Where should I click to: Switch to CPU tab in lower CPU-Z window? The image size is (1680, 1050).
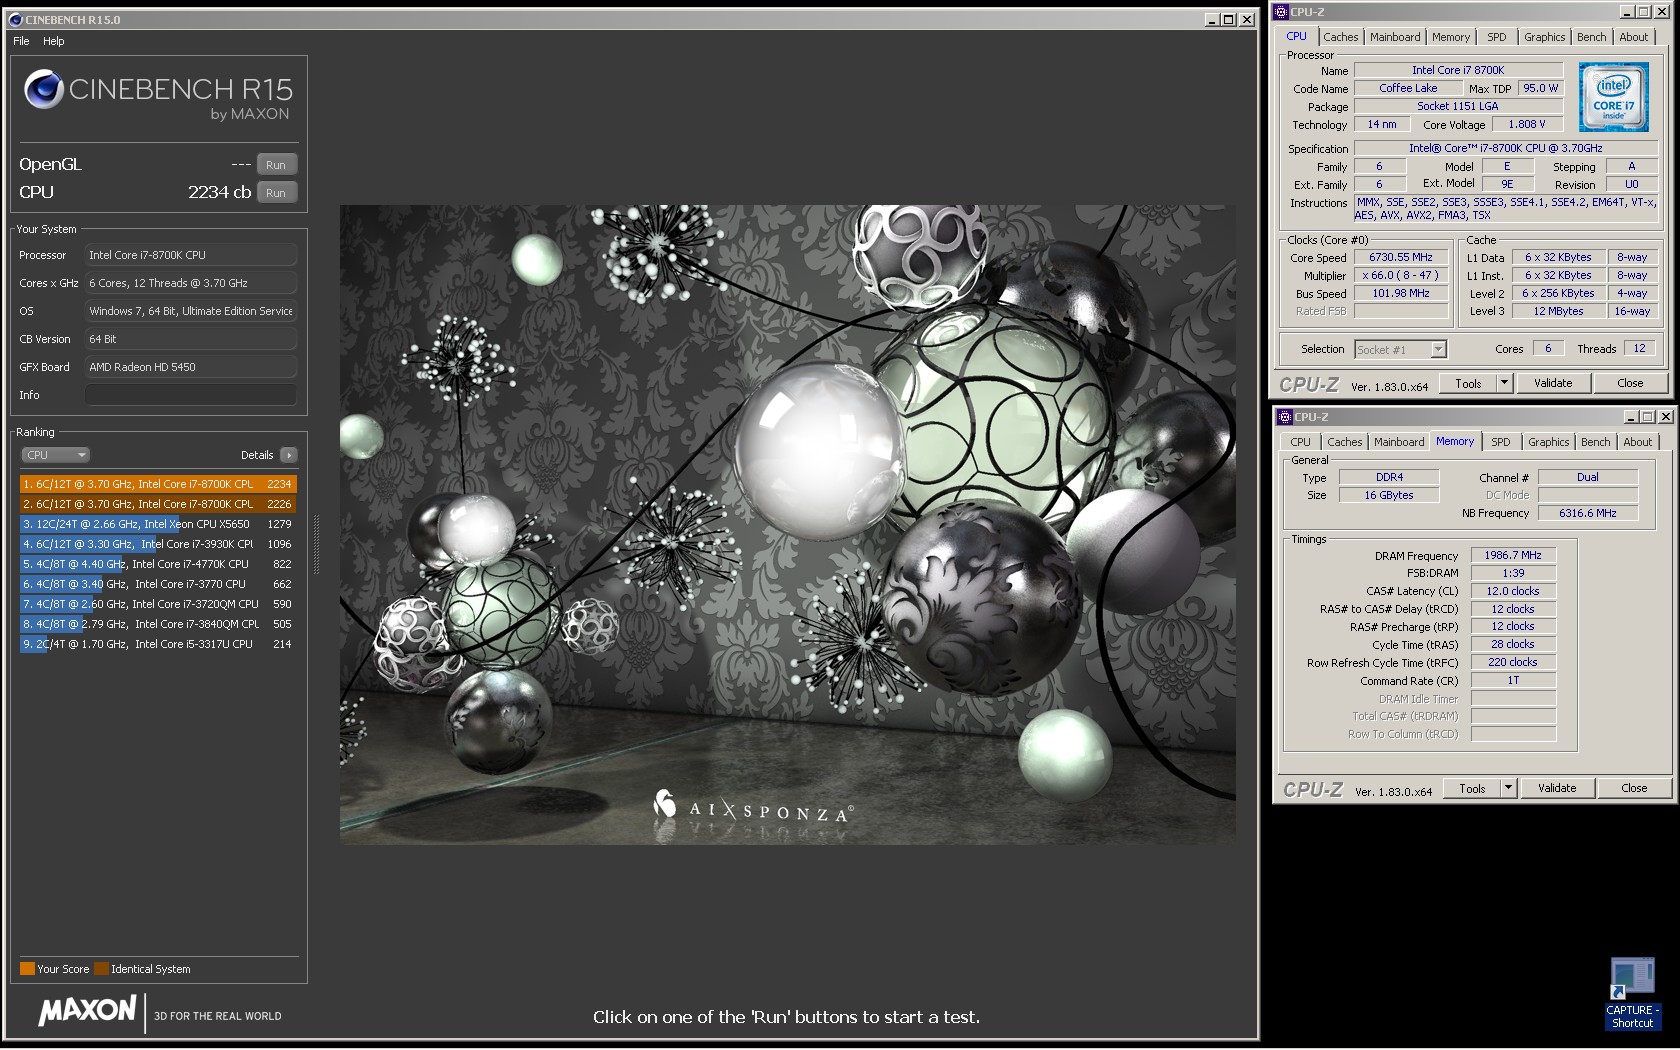pyautogui.click(x=1300, y=442)
